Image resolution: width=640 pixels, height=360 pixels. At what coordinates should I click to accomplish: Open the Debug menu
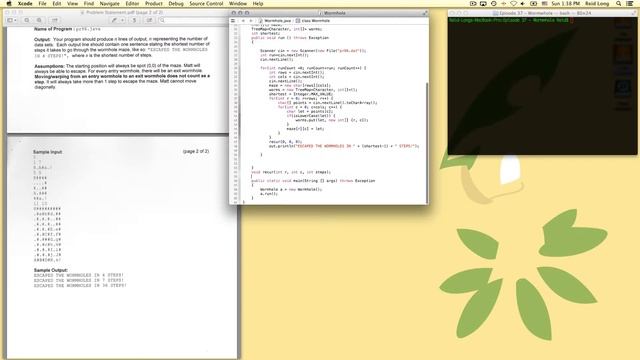click(x=176, y=3)
